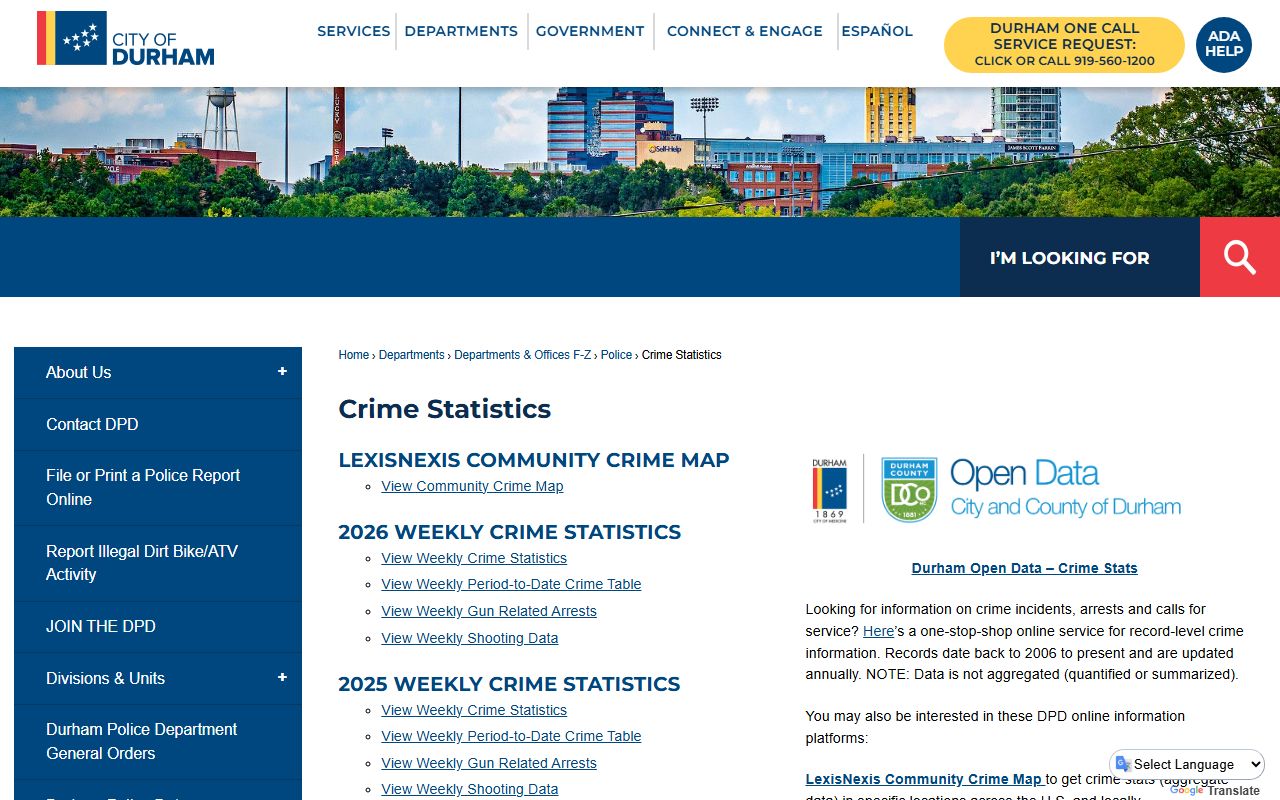Open 2025 Weekly Gun Related Arrests link

pos(489,763)
